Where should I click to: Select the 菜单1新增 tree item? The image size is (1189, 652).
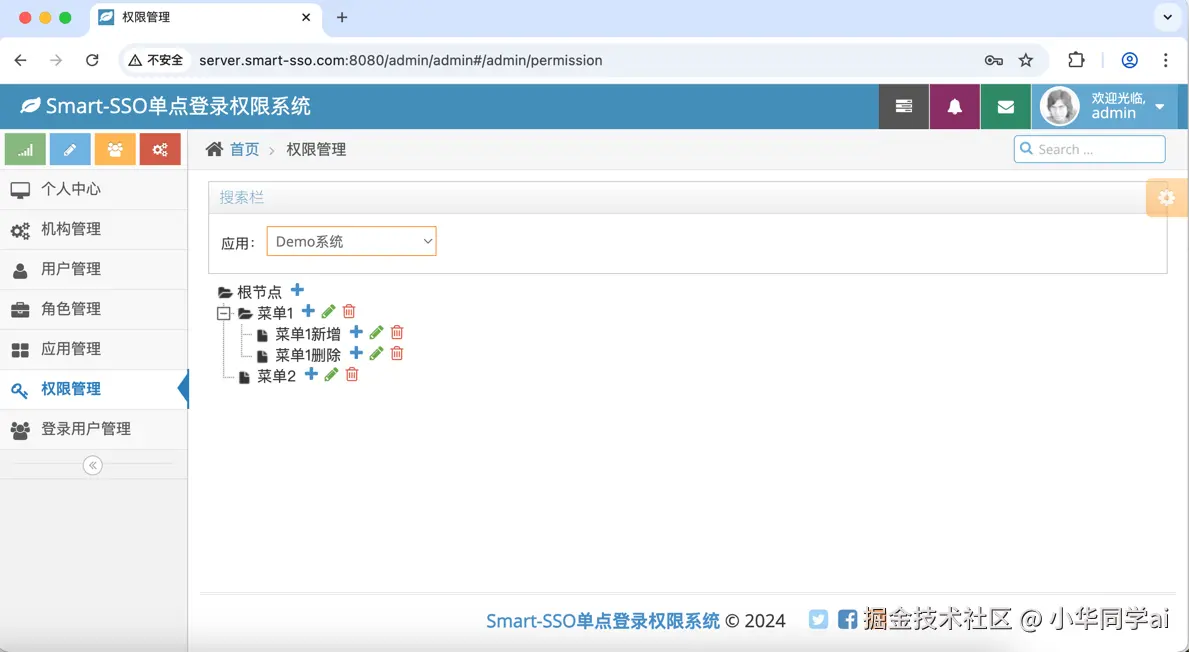coord(308,334)
